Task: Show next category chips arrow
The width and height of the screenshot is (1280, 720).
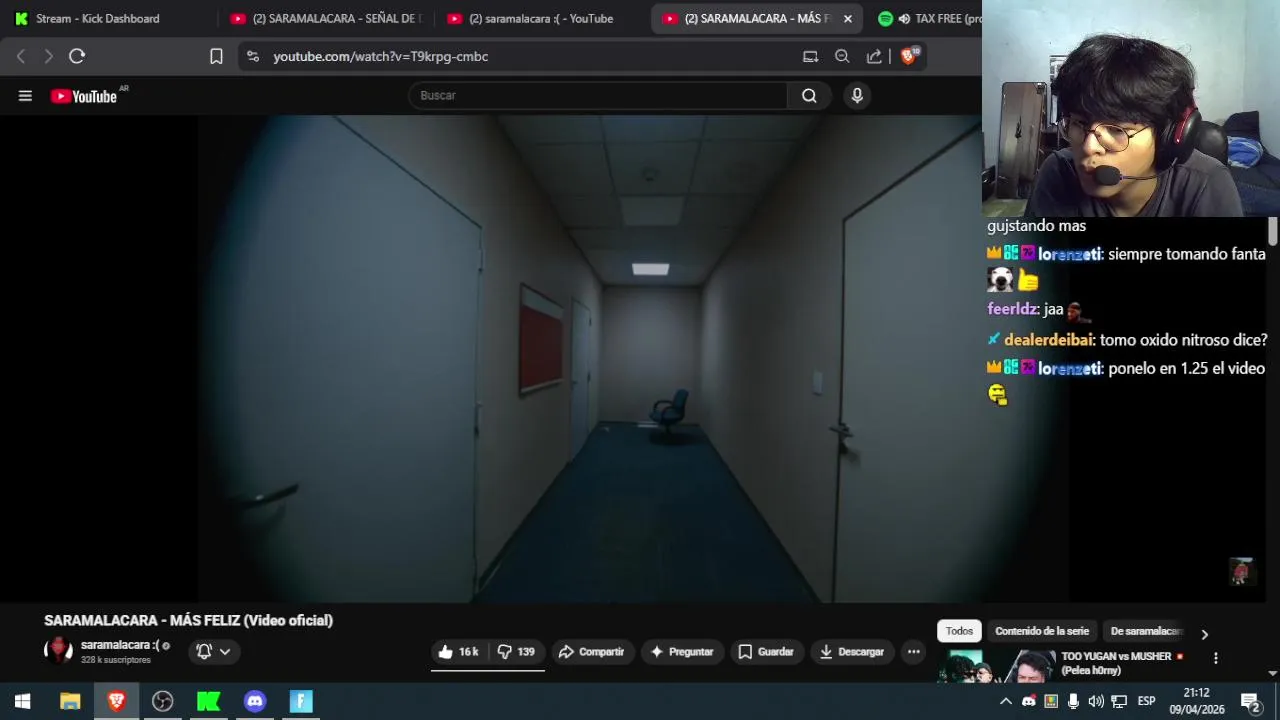Action: pyautogui.click(x=1204, y=634)
